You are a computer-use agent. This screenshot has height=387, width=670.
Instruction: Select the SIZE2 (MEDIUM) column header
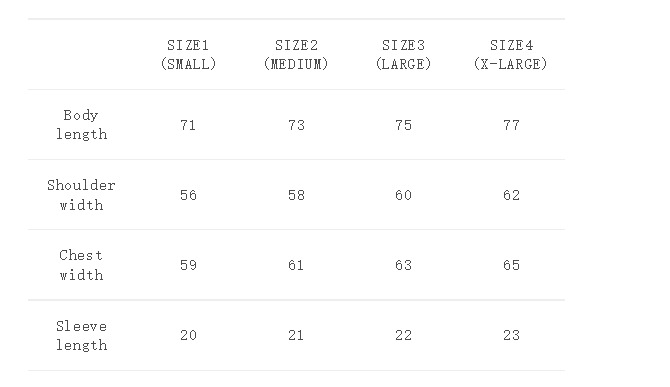(296, 55)
